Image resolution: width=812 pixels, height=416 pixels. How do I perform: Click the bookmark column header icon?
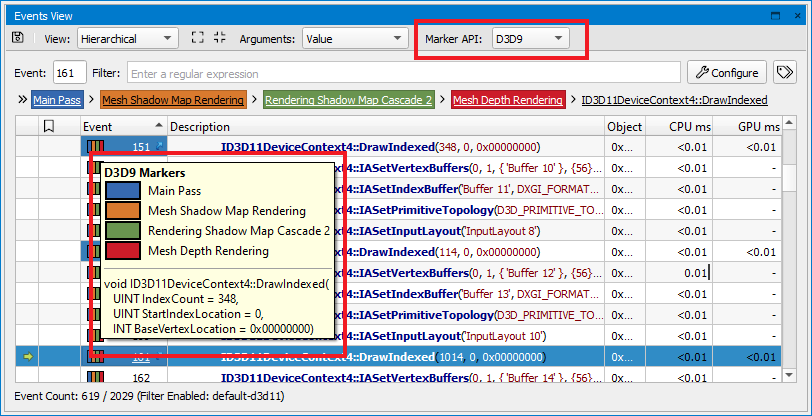47,127
